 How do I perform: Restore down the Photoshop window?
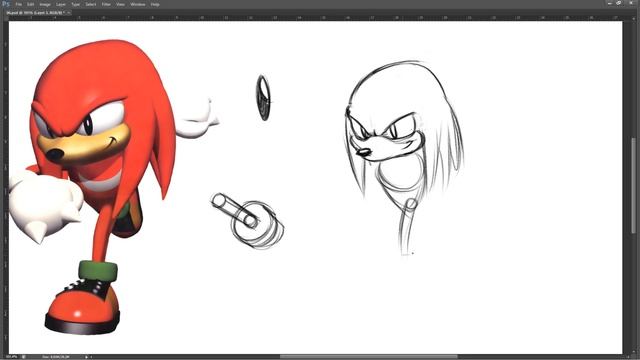619,3
